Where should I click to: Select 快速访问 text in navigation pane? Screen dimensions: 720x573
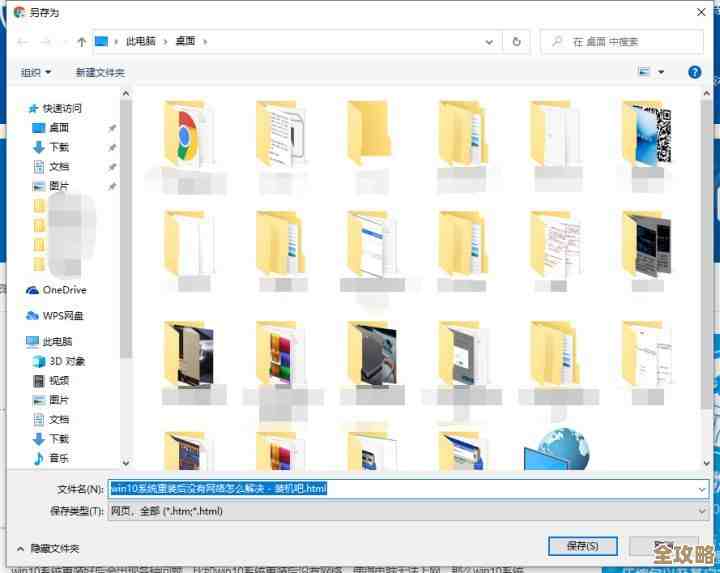point(62,108)
